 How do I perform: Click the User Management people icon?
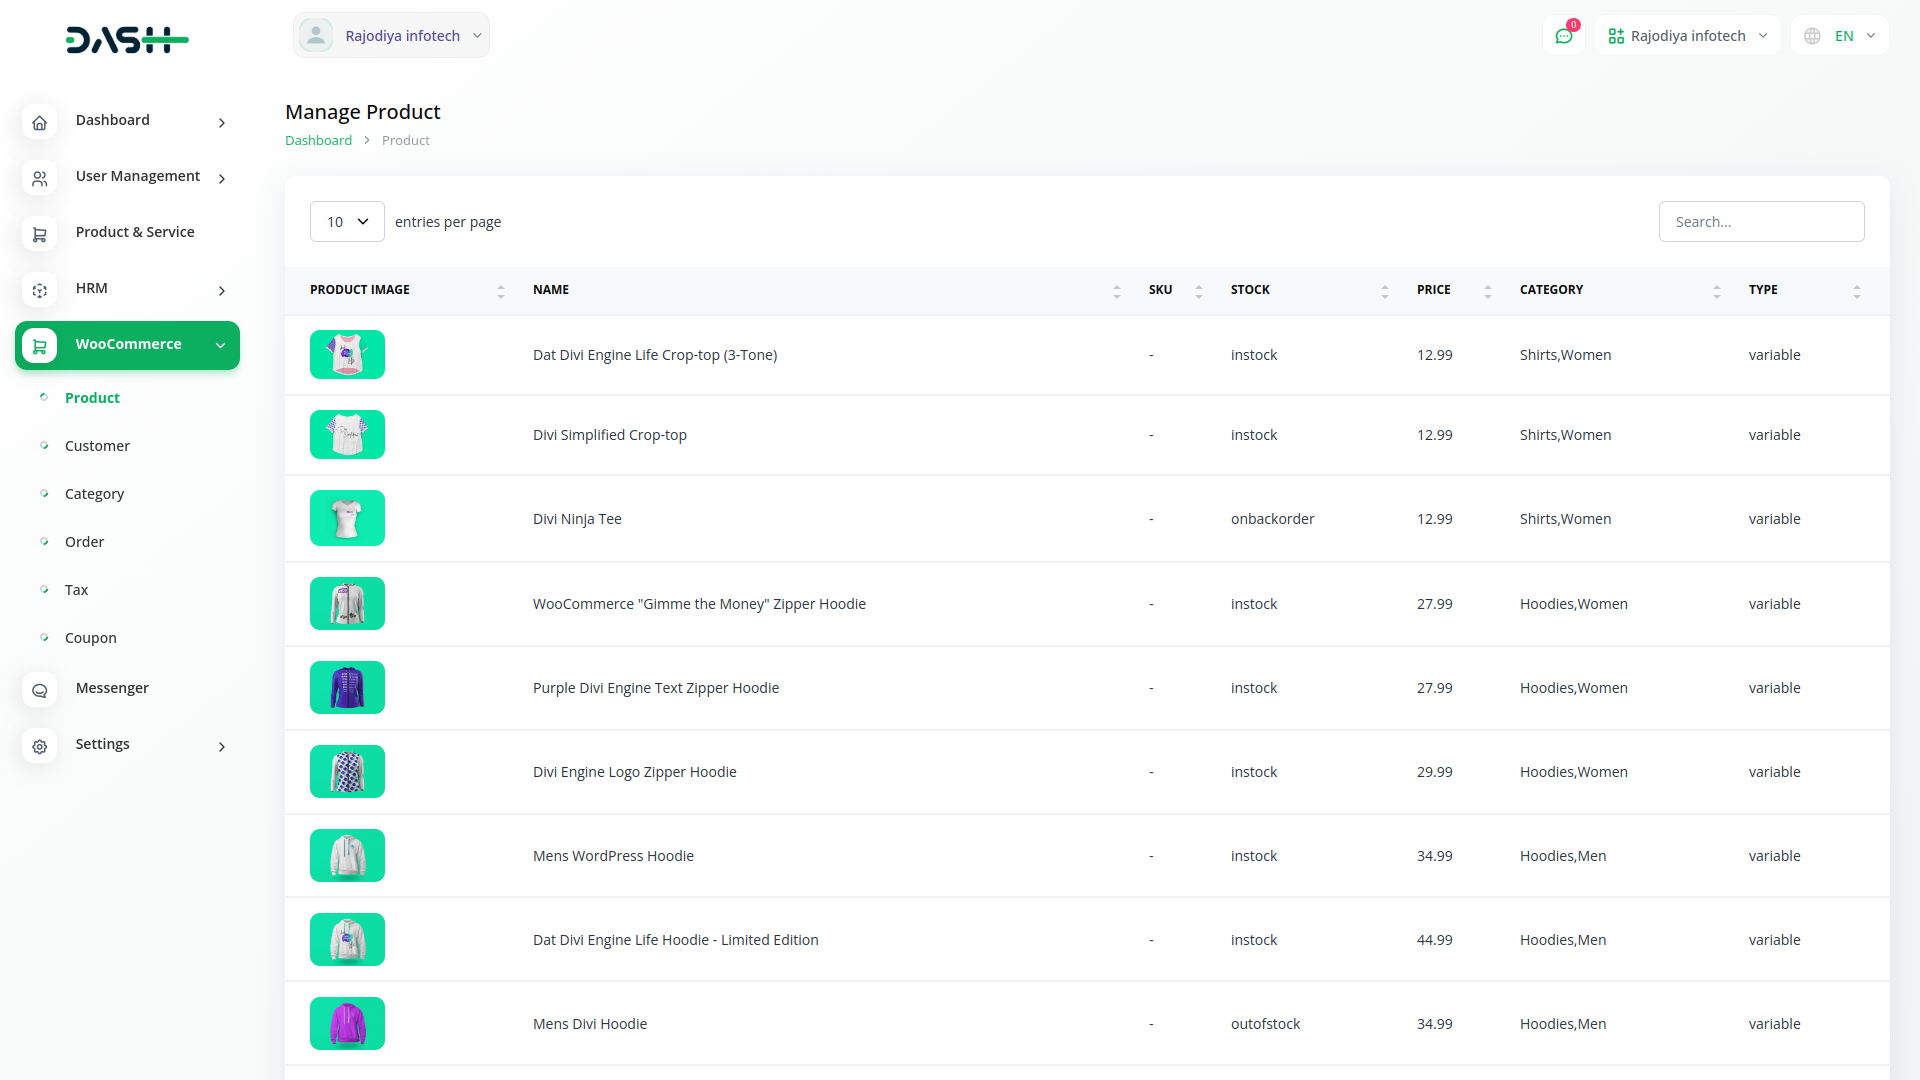[x=39, y=178]
